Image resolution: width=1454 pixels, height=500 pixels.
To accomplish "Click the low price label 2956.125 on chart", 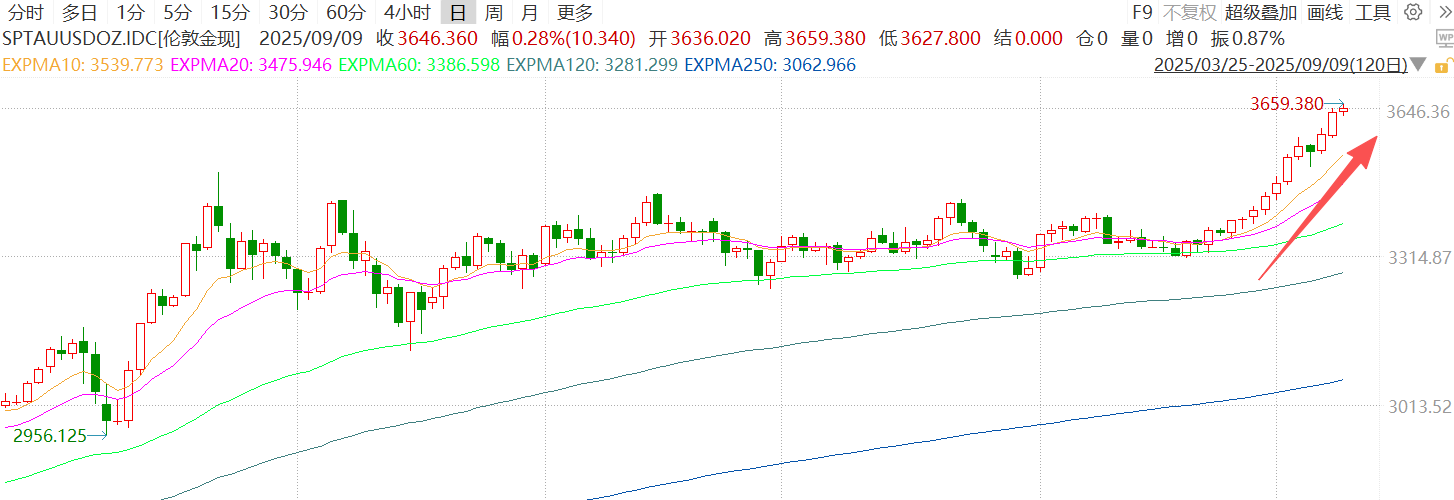I will (x=49, y=436).
